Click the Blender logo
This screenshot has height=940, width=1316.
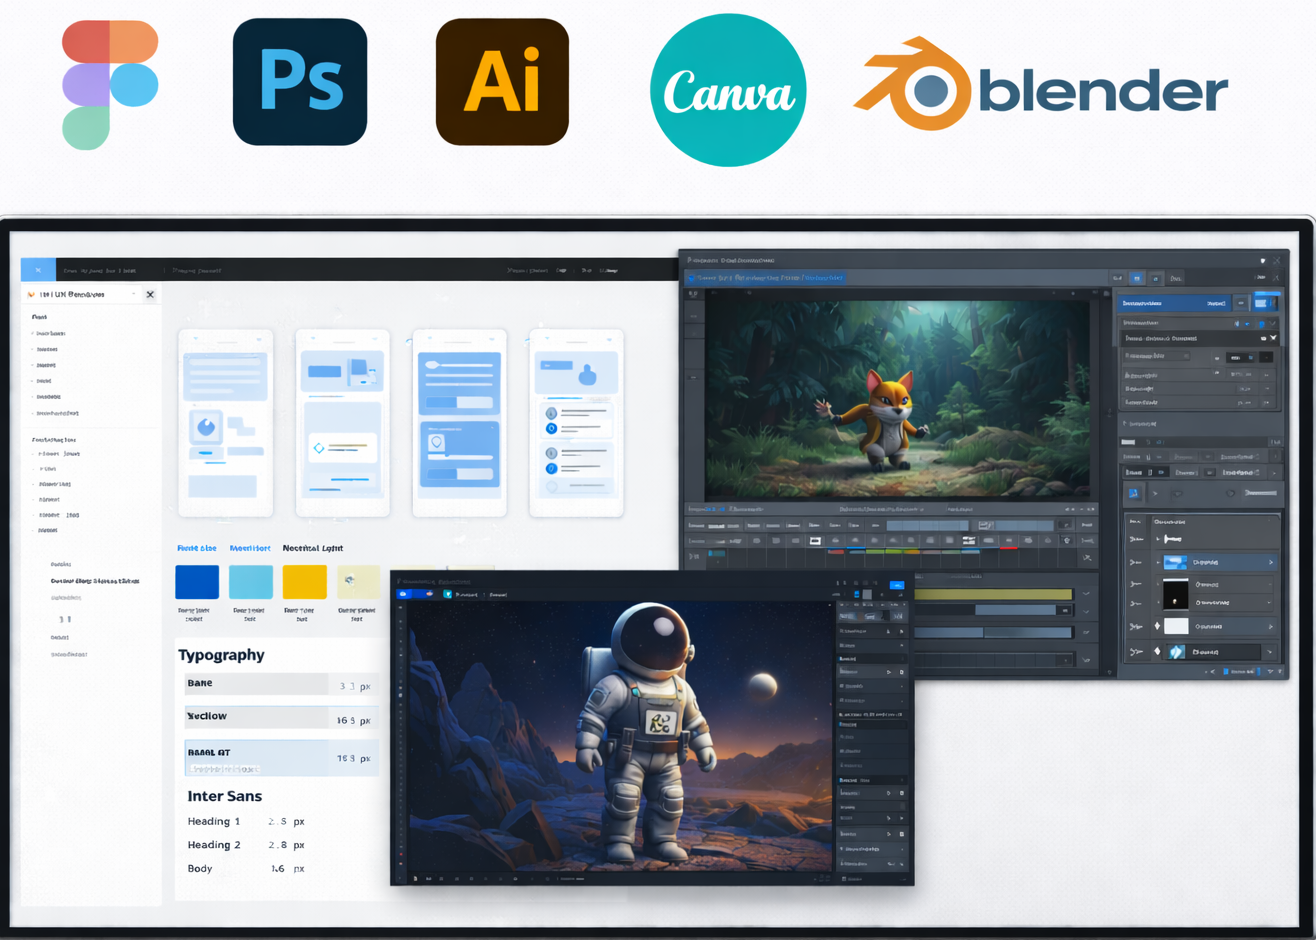pyautogui.click(x=1040, y=85)
